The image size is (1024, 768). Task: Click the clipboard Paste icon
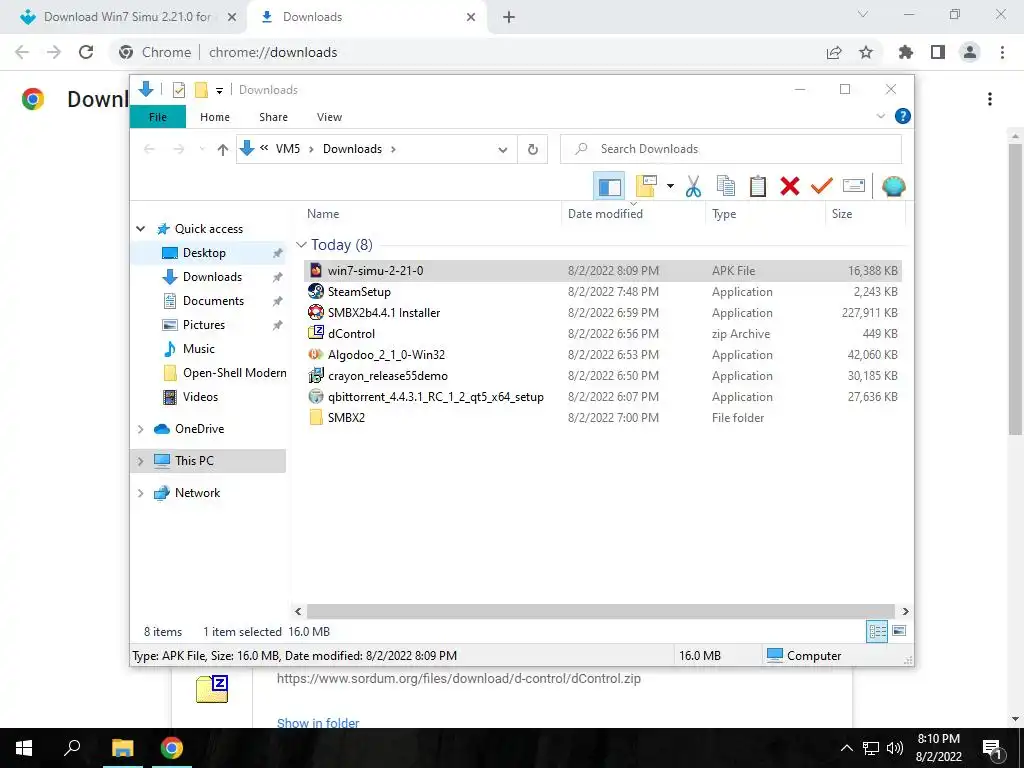(758, 187)
